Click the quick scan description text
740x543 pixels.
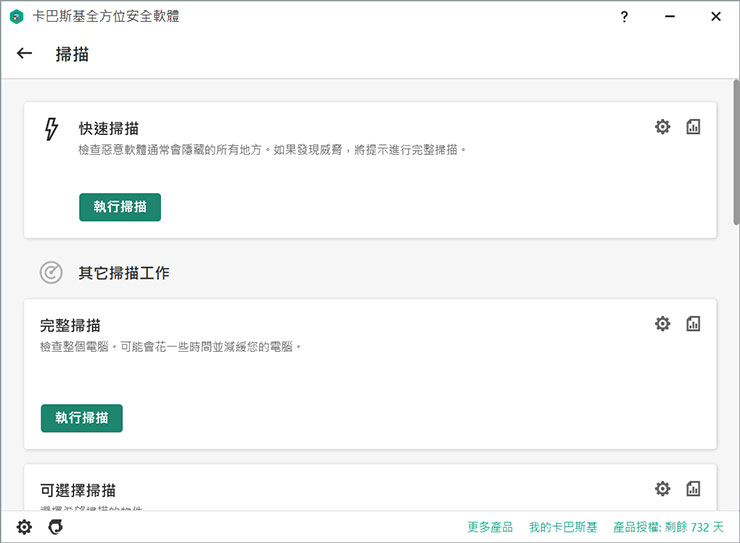[272, 150]
